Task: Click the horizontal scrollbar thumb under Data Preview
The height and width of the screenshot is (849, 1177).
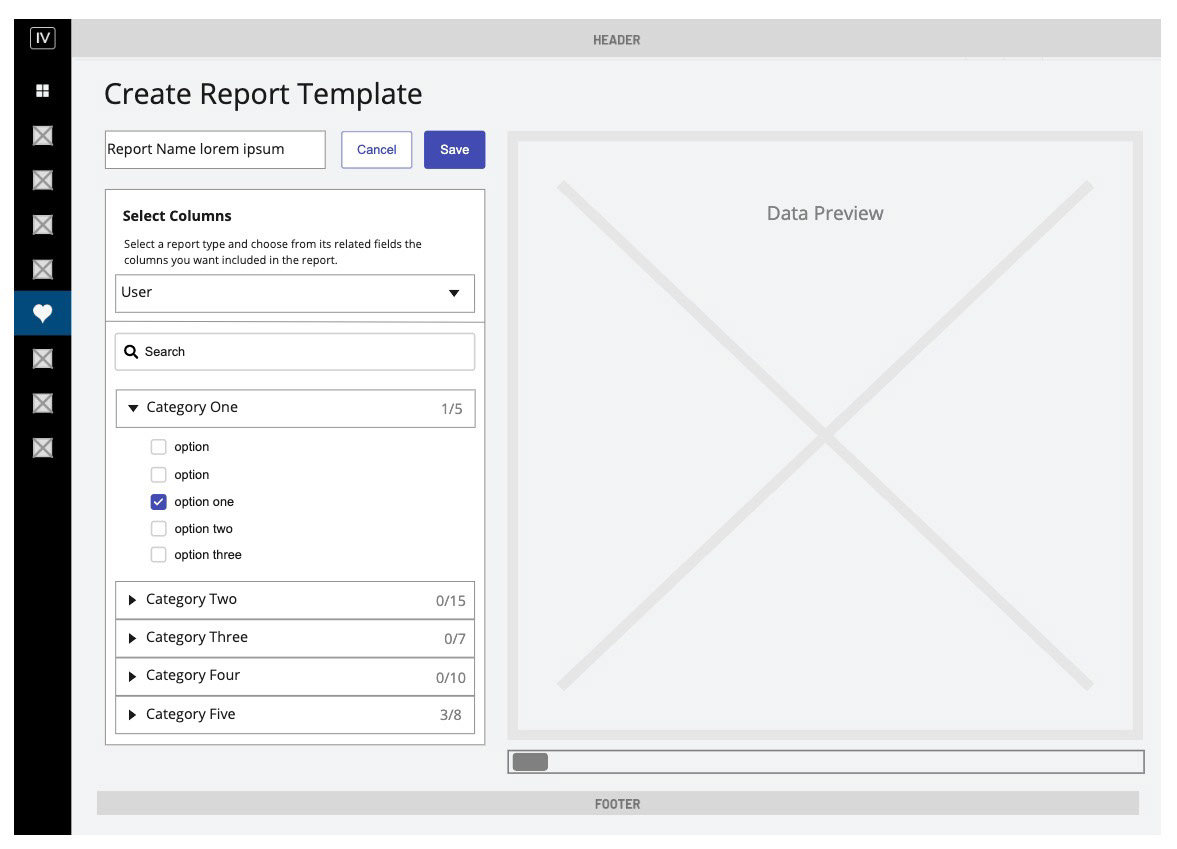Action: [530, 762]
